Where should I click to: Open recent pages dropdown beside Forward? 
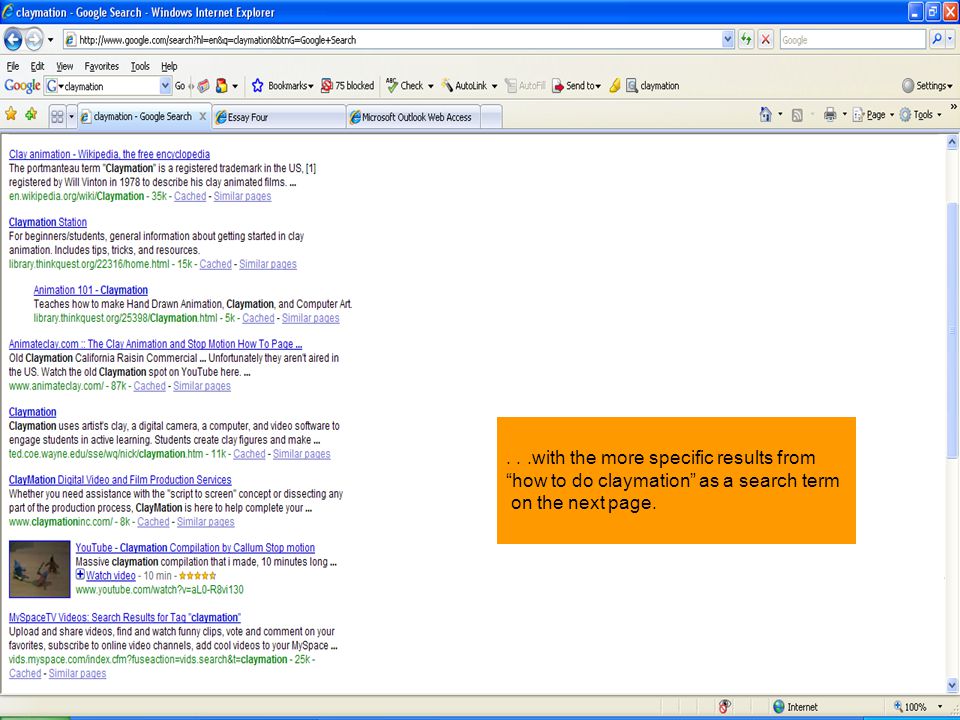click(x=50, y=40)
